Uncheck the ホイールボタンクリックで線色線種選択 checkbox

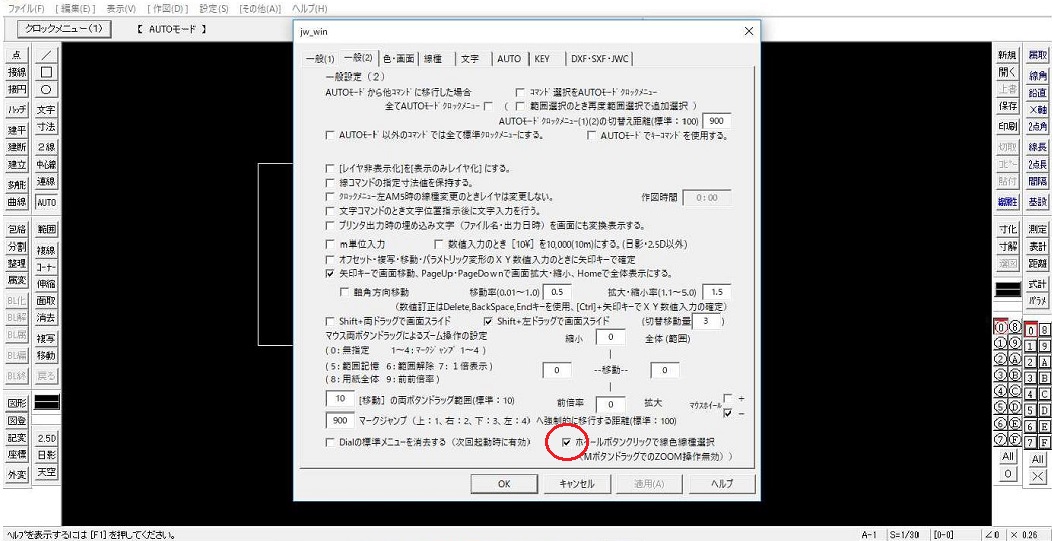click(x=567, y=441)
